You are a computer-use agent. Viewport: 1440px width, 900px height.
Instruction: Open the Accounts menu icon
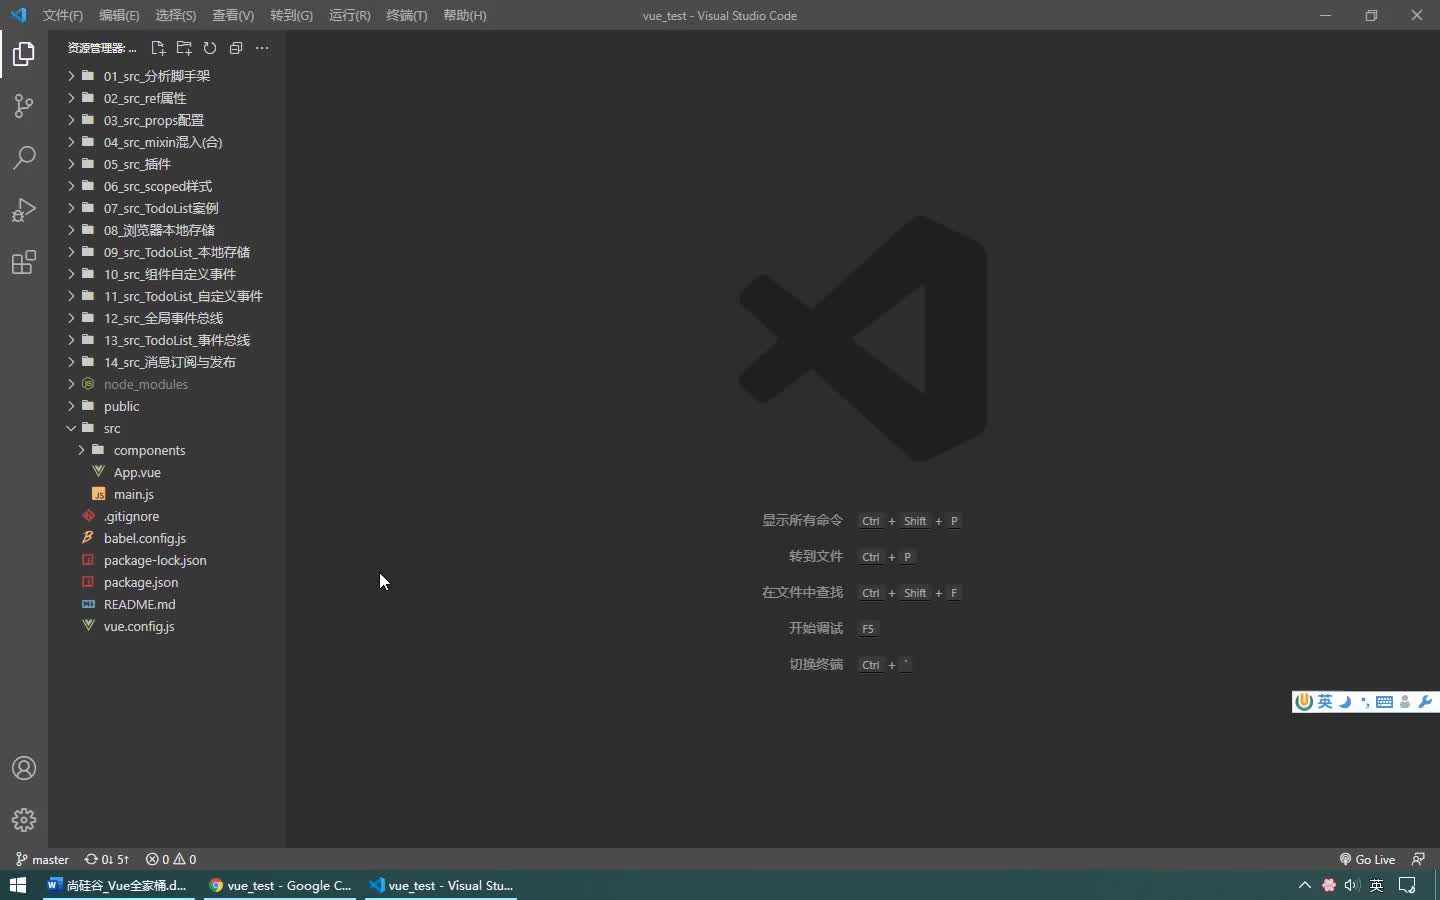(x=24, y=768)
